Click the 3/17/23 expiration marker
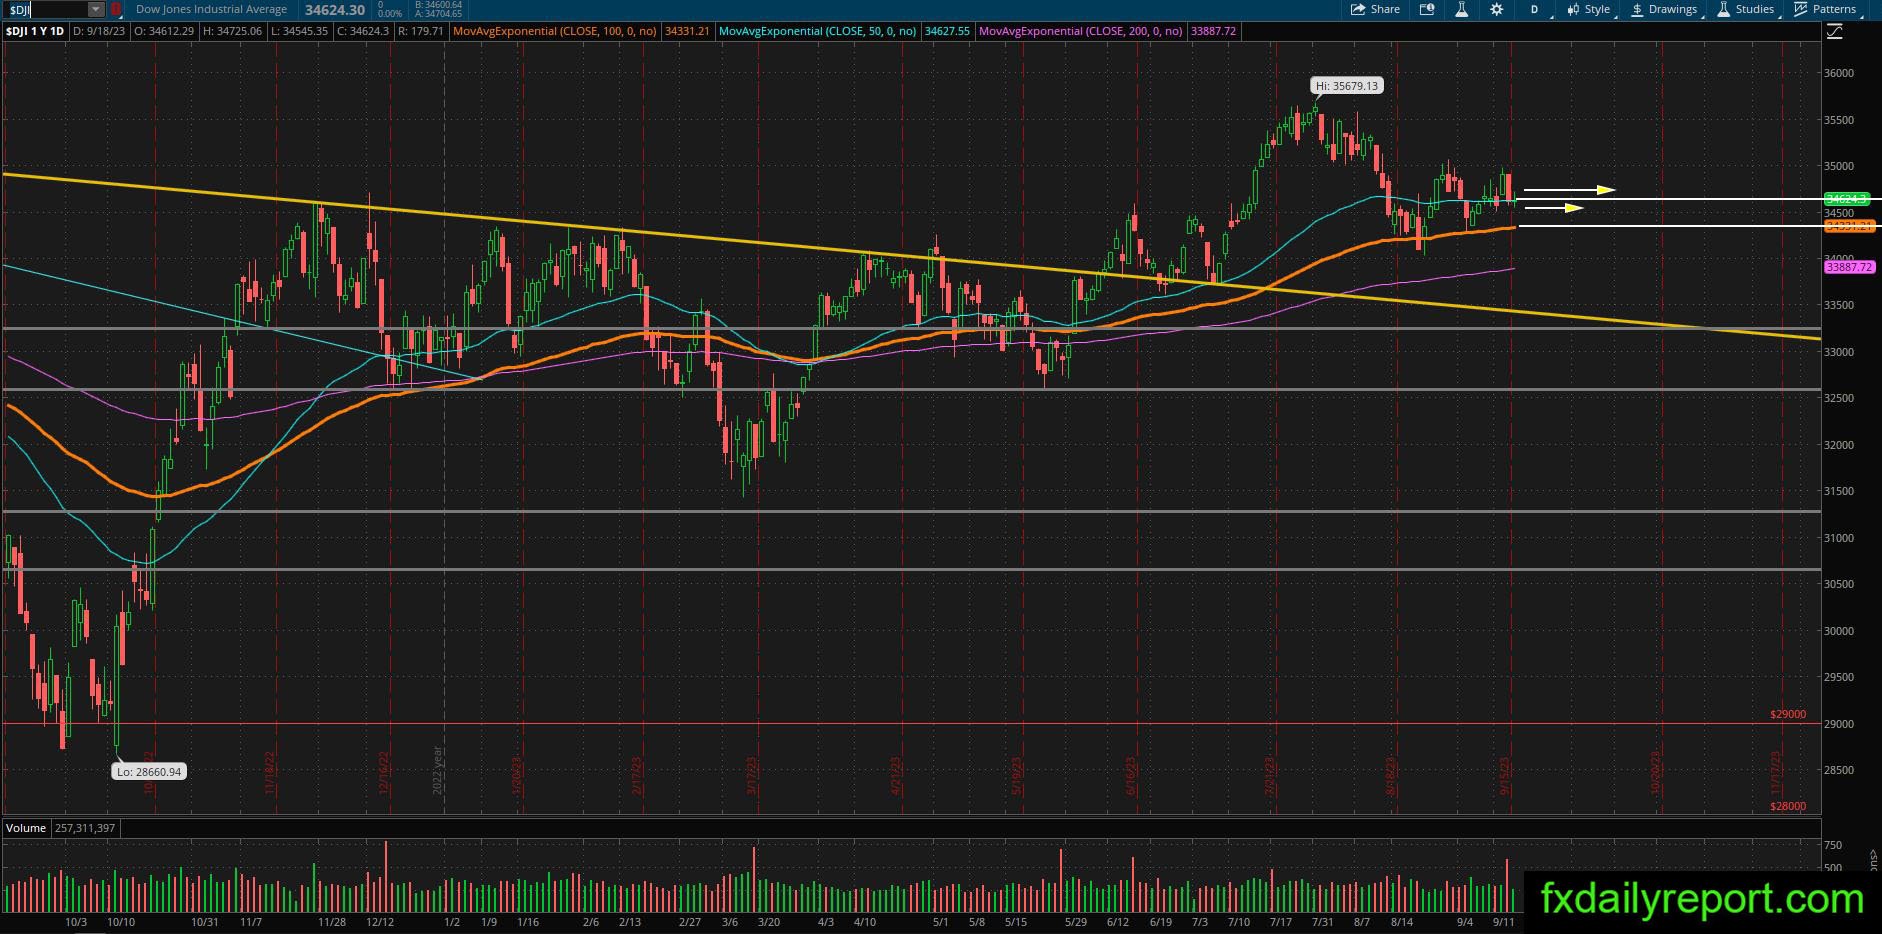The width and height of the screenshot is (1882, 934). [751, 776]
